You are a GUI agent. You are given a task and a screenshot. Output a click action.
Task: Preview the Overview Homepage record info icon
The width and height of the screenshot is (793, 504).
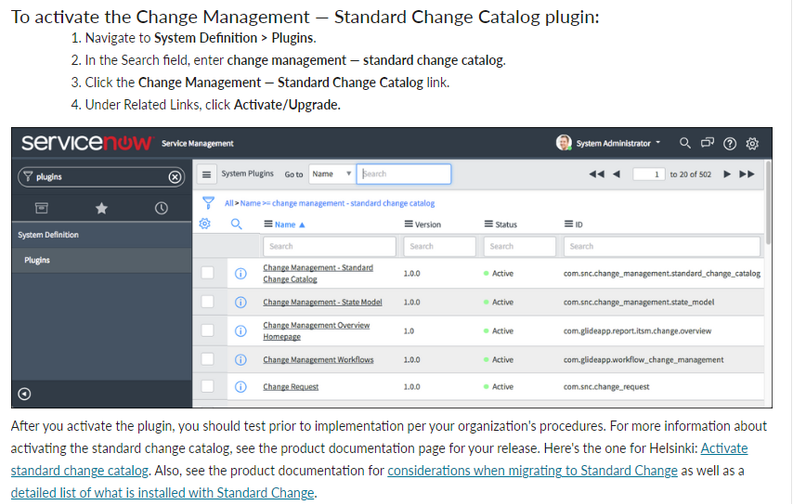point(241,331)
